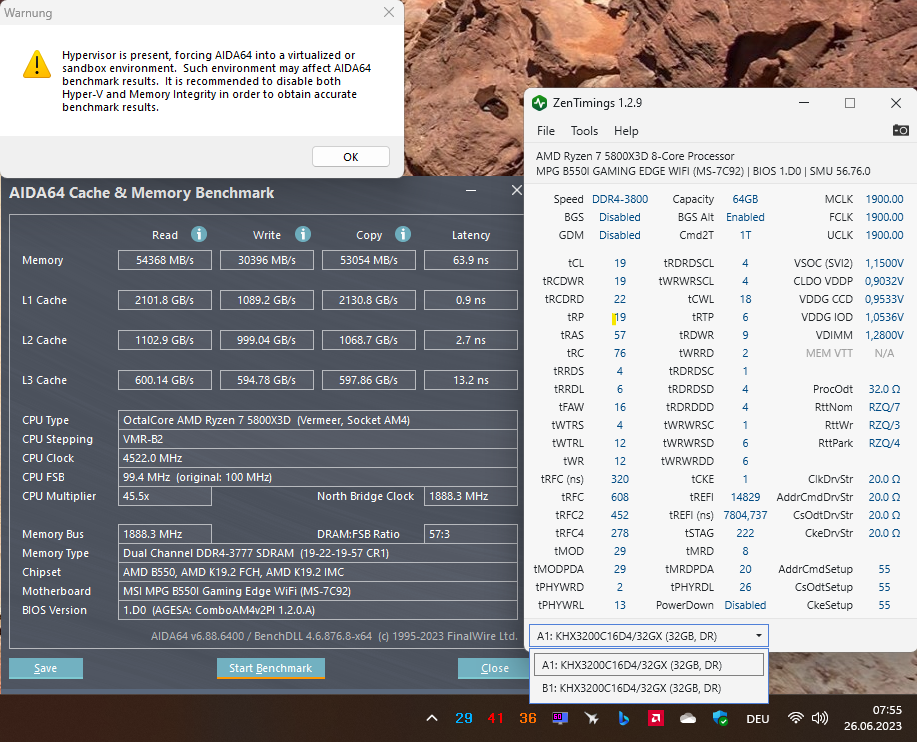Close the Warnung dialog with X
Image resolution: width=917 pixels, height=742 pixels.
point(388,12)
